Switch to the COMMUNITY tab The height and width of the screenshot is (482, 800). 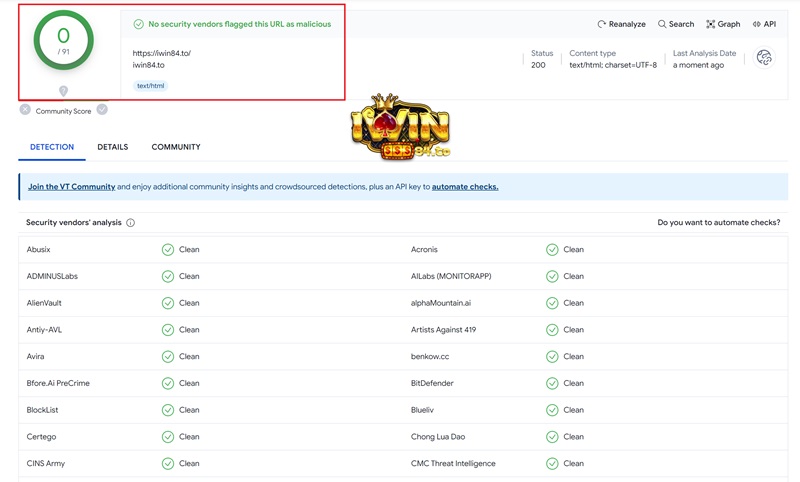176,147
